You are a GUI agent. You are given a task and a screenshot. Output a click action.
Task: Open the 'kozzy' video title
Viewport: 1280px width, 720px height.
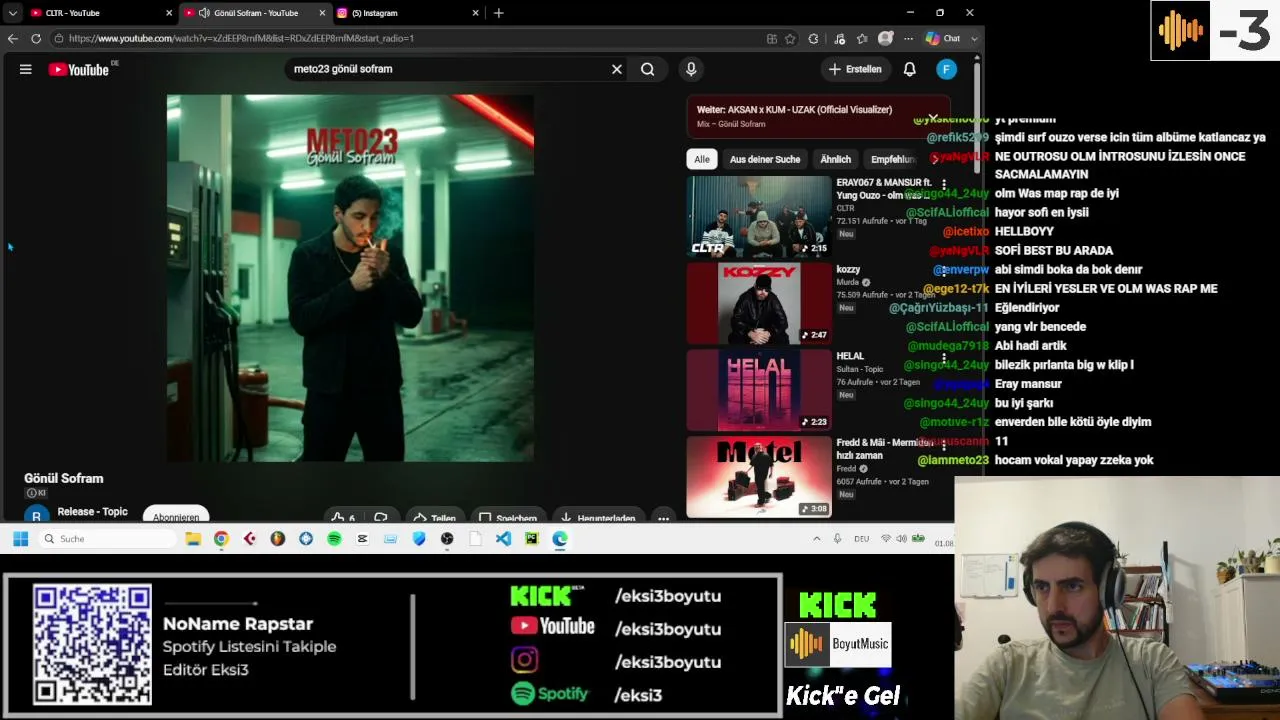point(848,270)
